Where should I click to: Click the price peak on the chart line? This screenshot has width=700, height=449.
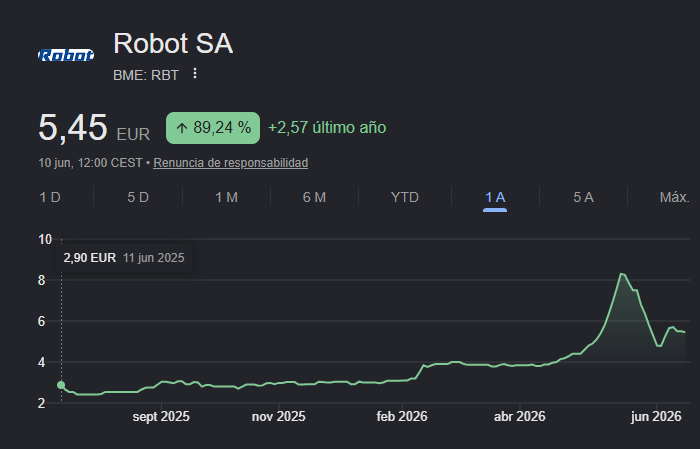tap(621, 274)
